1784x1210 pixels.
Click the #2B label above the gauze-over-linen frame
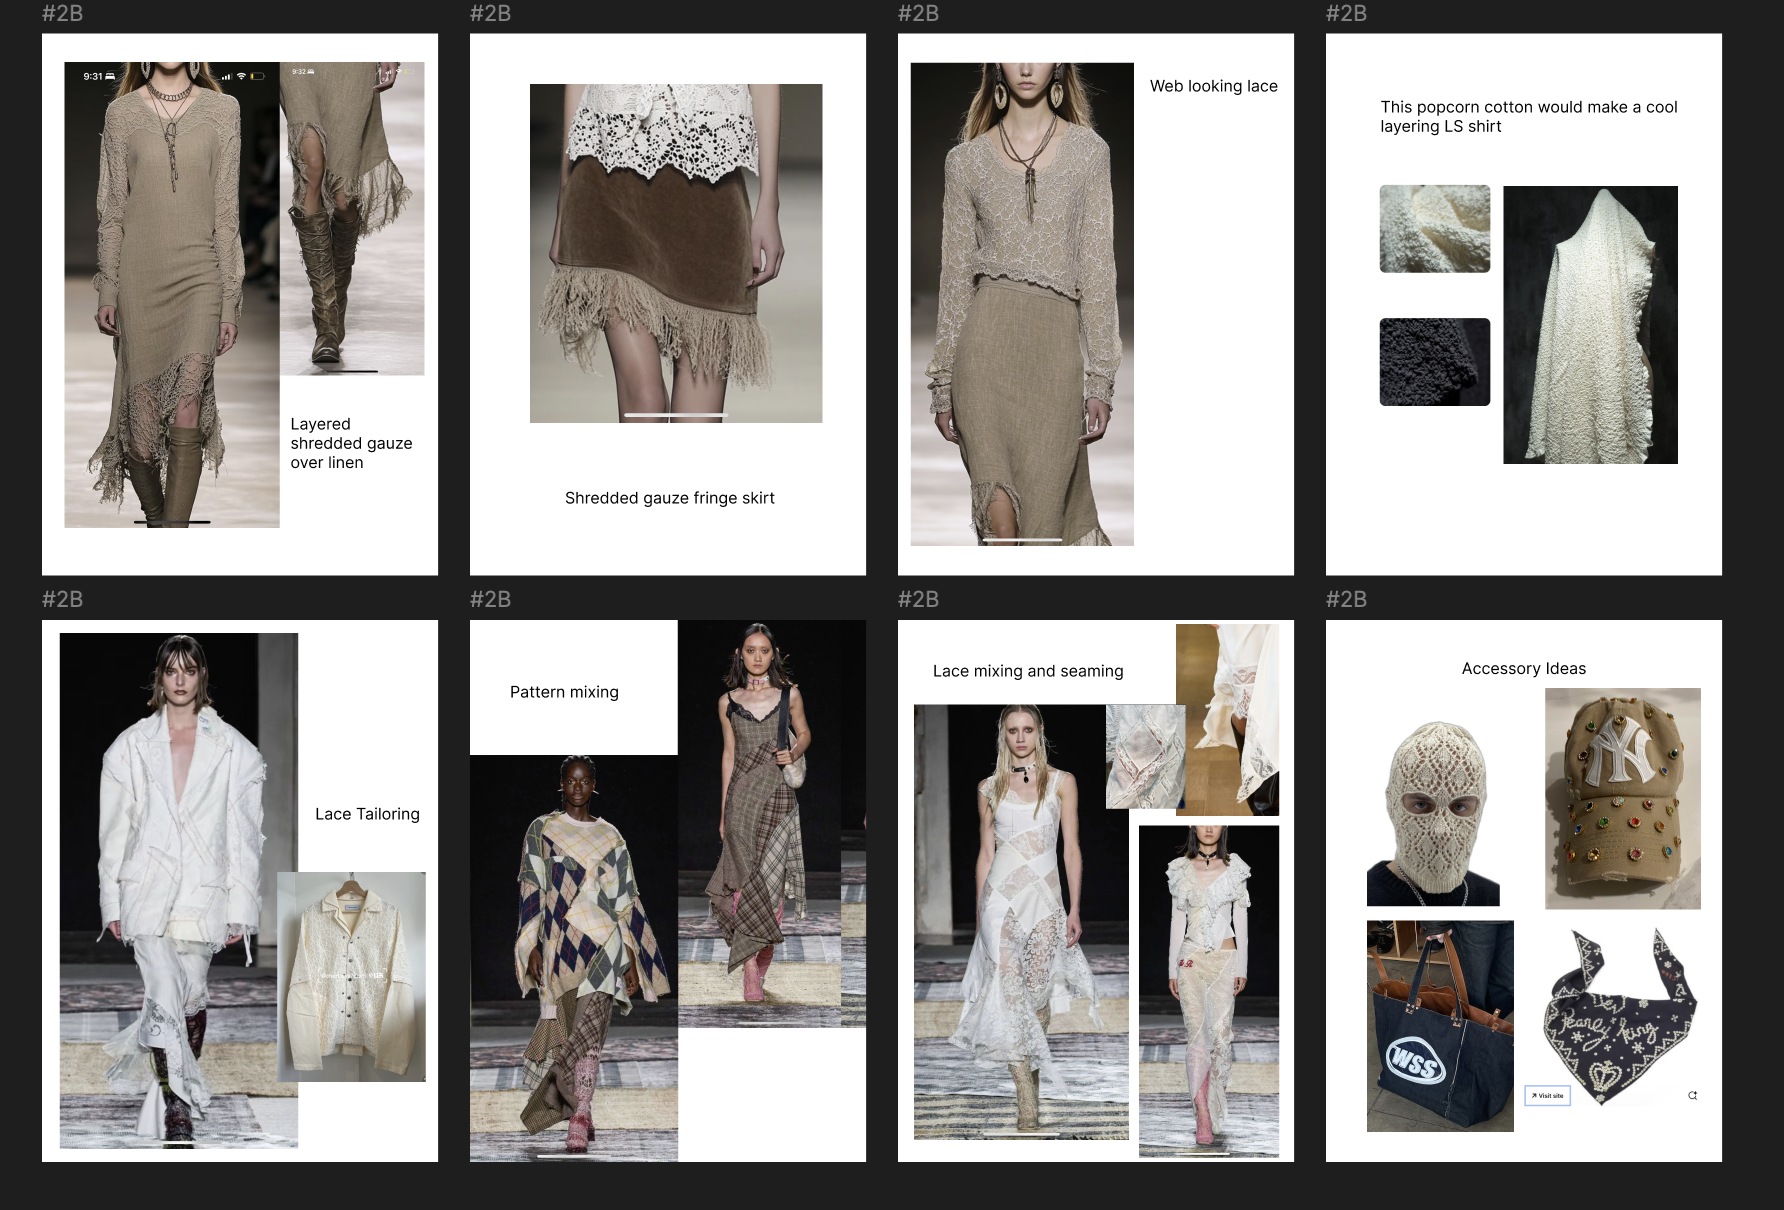[x=62, y=13]
